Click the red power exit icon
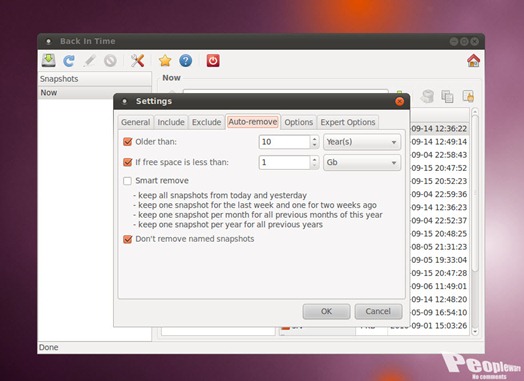 point(213,61)
